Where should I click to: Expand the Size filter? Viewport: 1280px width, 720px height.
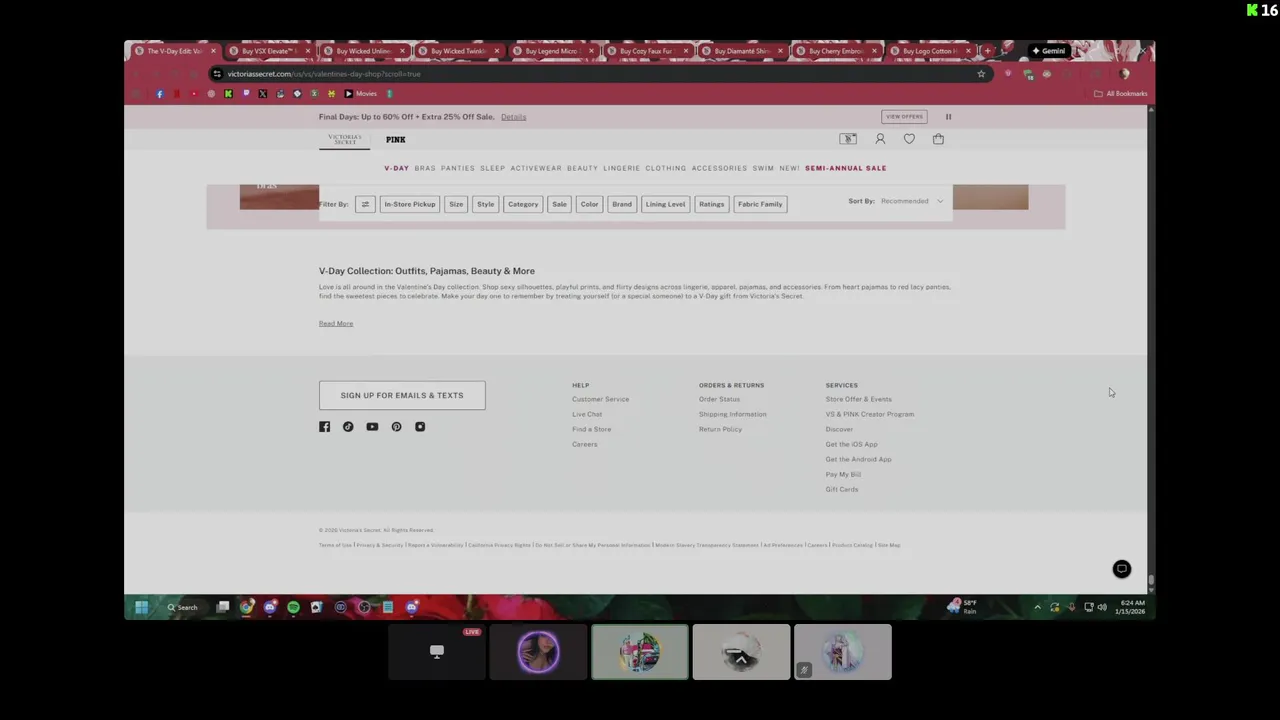(456, 204)
